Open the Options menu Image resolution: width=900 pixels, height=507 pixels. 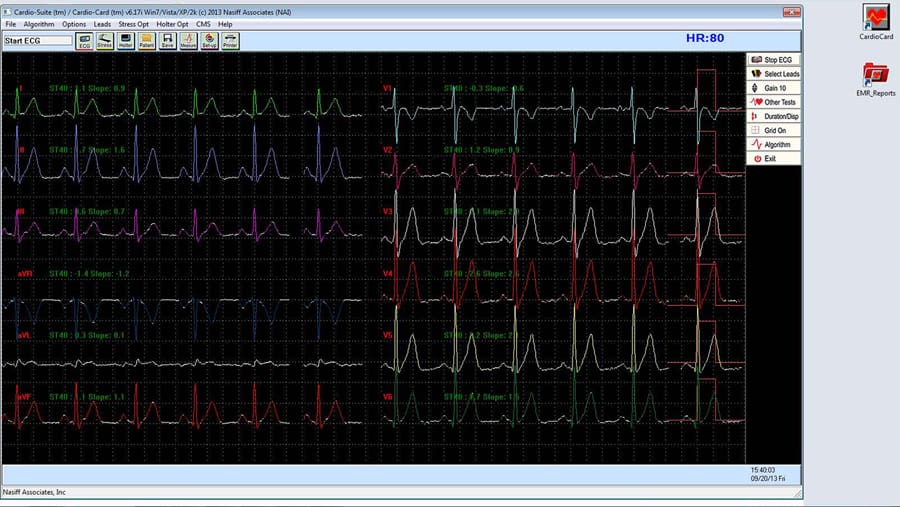tap(74, 23)
